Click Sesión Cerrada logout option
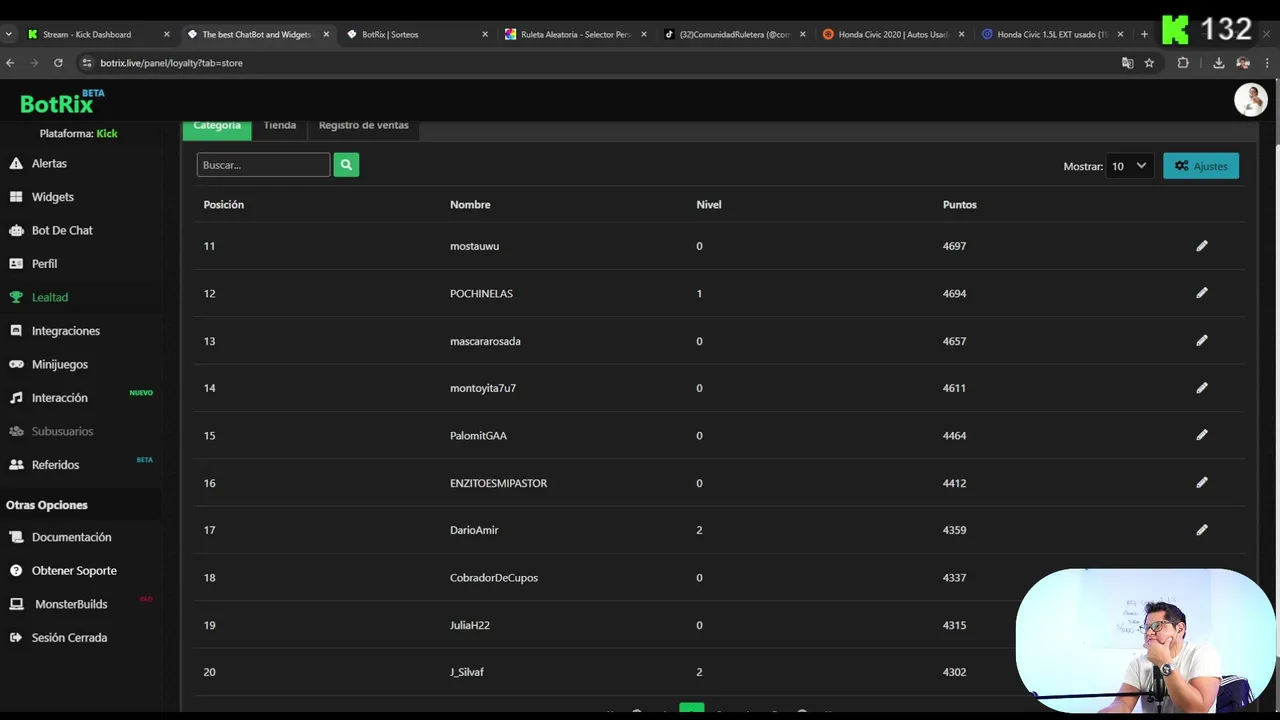This screenshot has height=720, width=1280. click(69, 638)
